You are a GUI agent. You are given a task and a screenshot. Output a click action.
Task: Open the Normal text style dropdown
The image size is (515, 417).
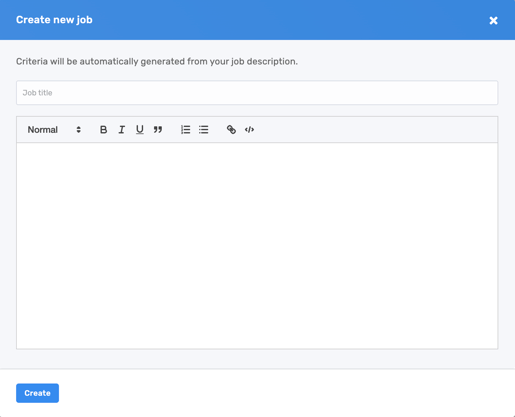point(54,130)
